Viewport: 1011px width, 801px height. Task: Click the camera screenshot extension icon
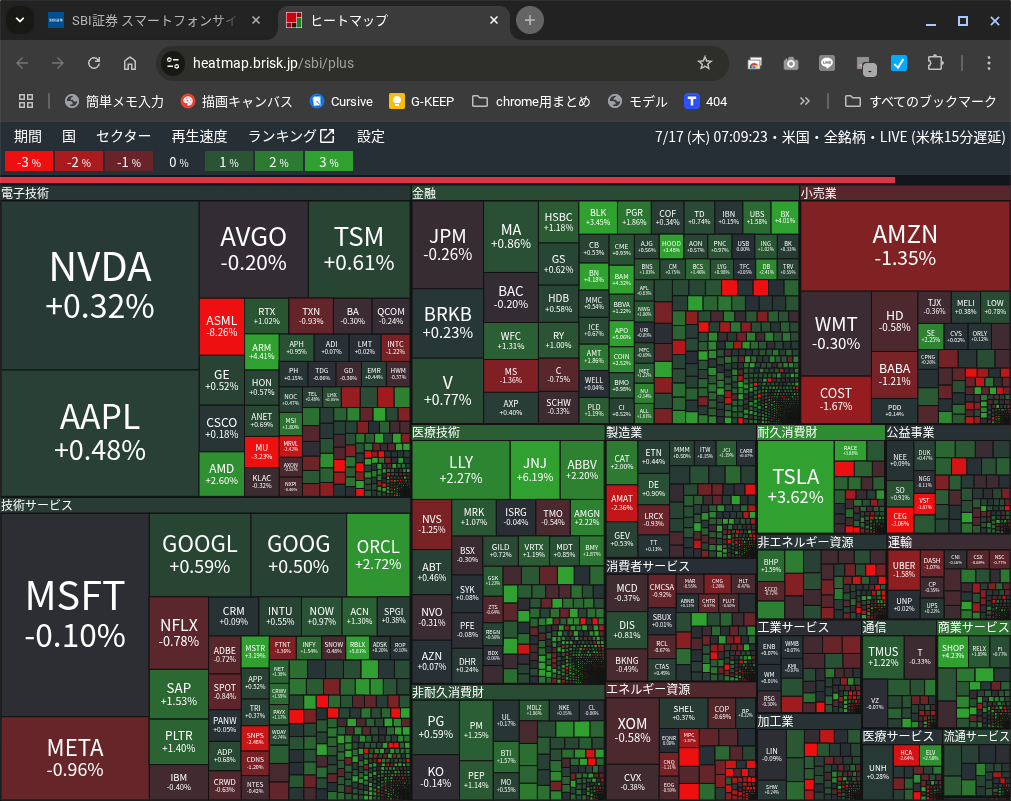(790, 63)
